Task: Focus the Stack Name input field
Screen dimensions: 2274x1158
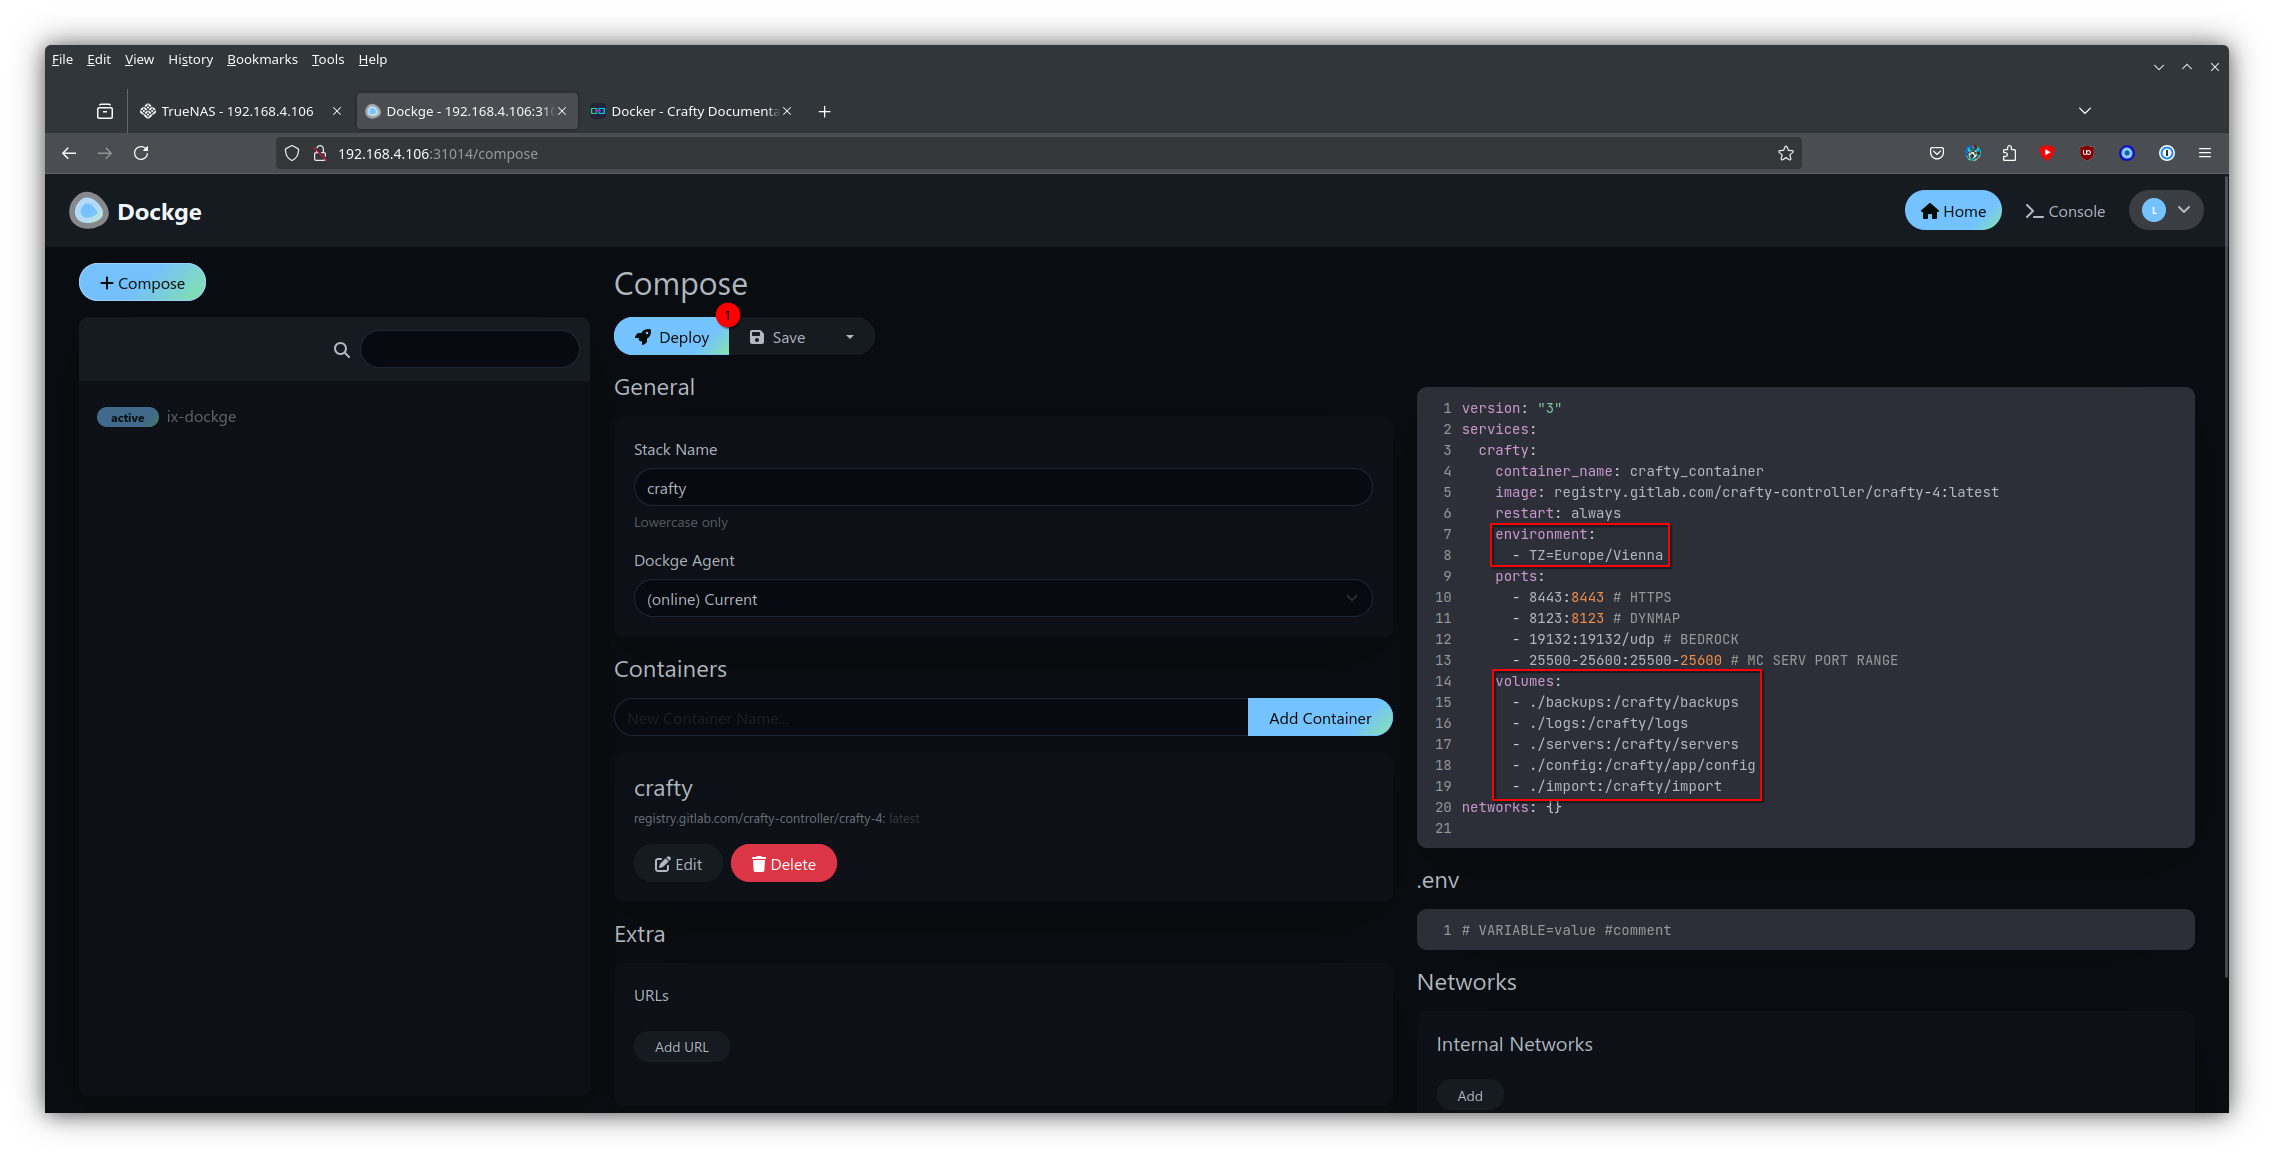Action: 1002,488
